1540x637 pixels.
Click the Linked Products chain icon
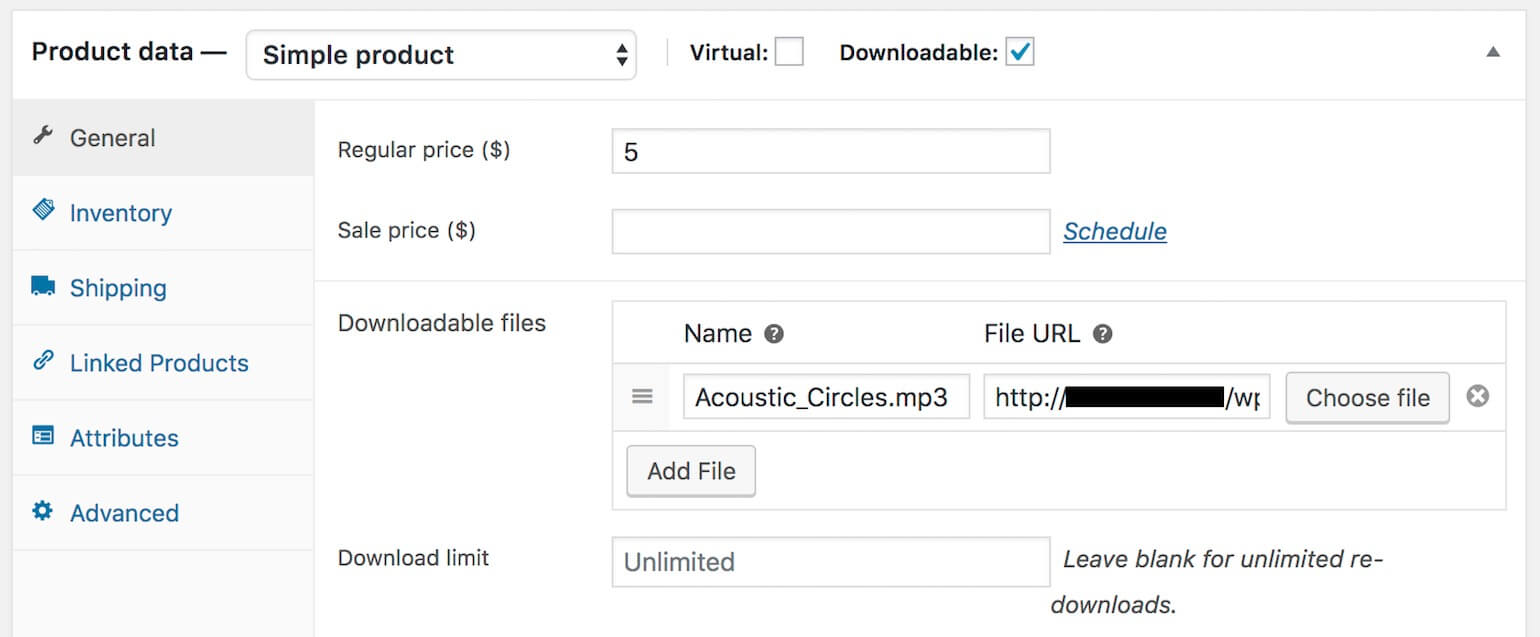click(44, 362)
